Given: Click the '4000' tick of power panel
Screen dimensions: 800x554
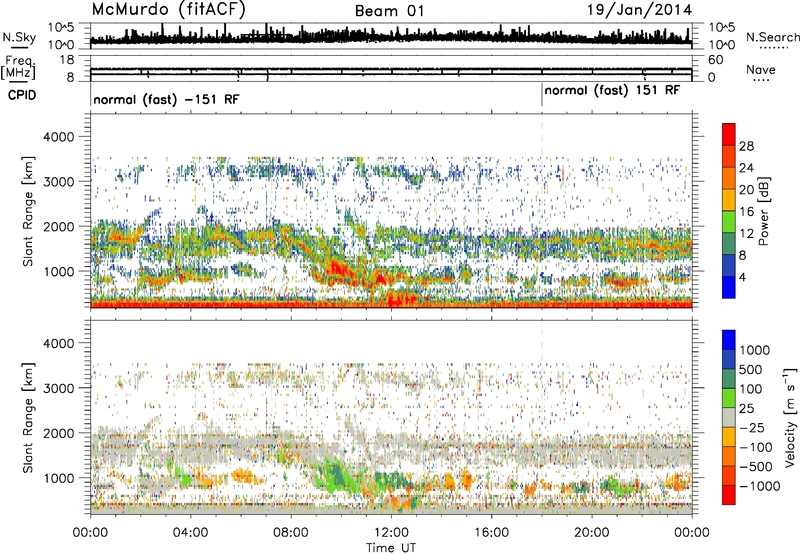Looking at the screenshot, I should point(58,137).
